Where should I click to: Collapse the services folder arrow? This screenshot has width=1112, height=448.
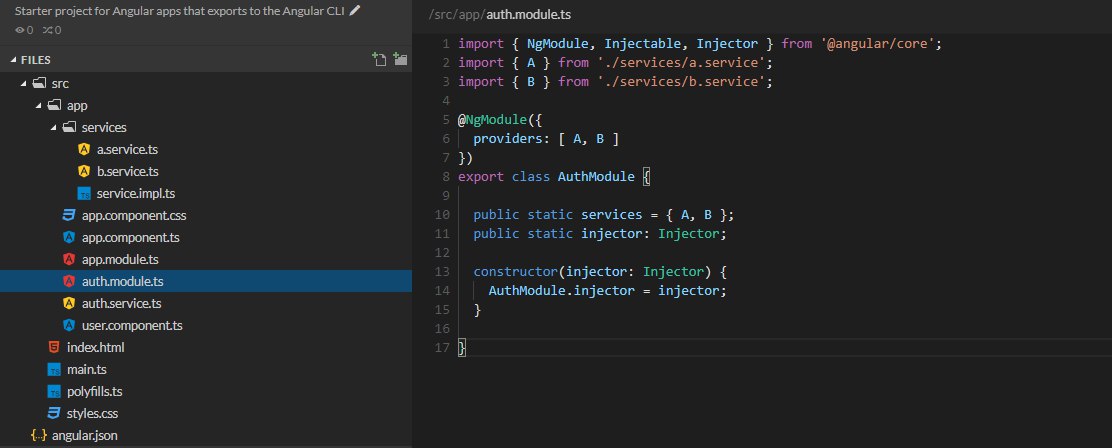coord(53,128)
